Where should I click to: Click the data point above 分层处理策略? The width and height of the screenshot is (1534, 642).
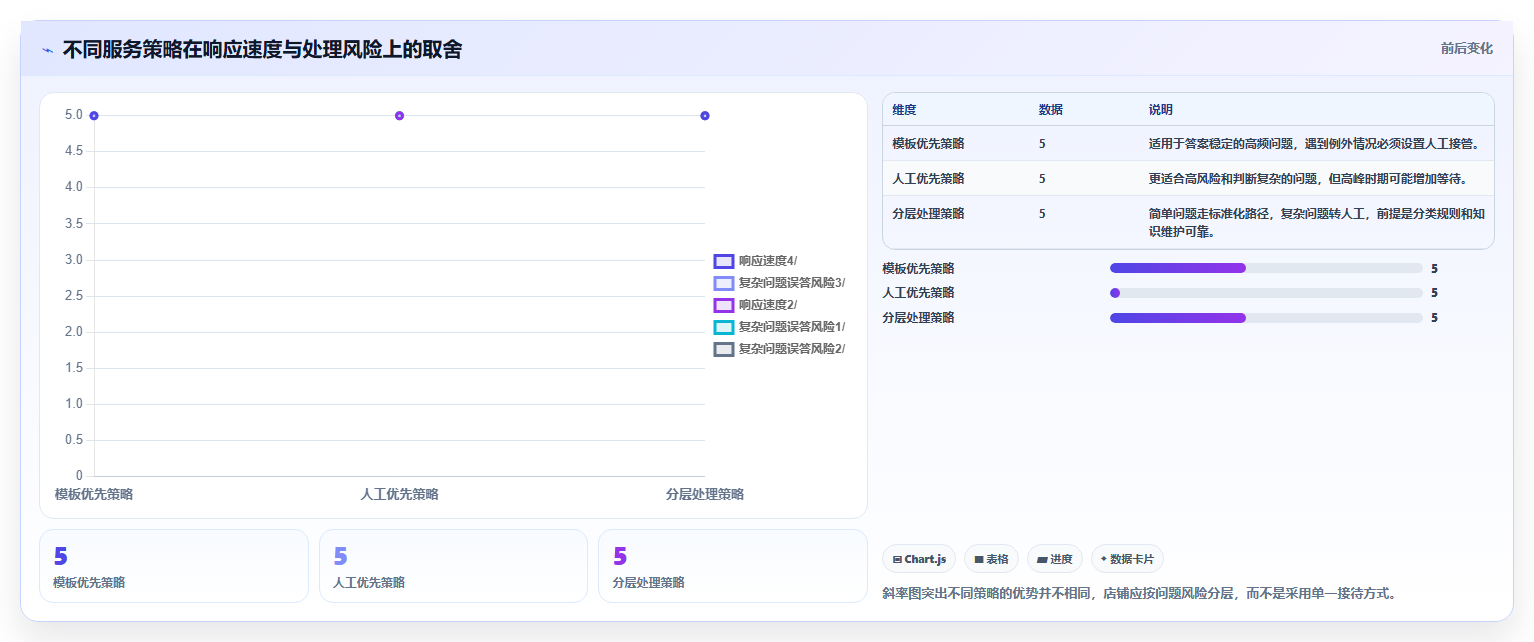click(705, 116)
